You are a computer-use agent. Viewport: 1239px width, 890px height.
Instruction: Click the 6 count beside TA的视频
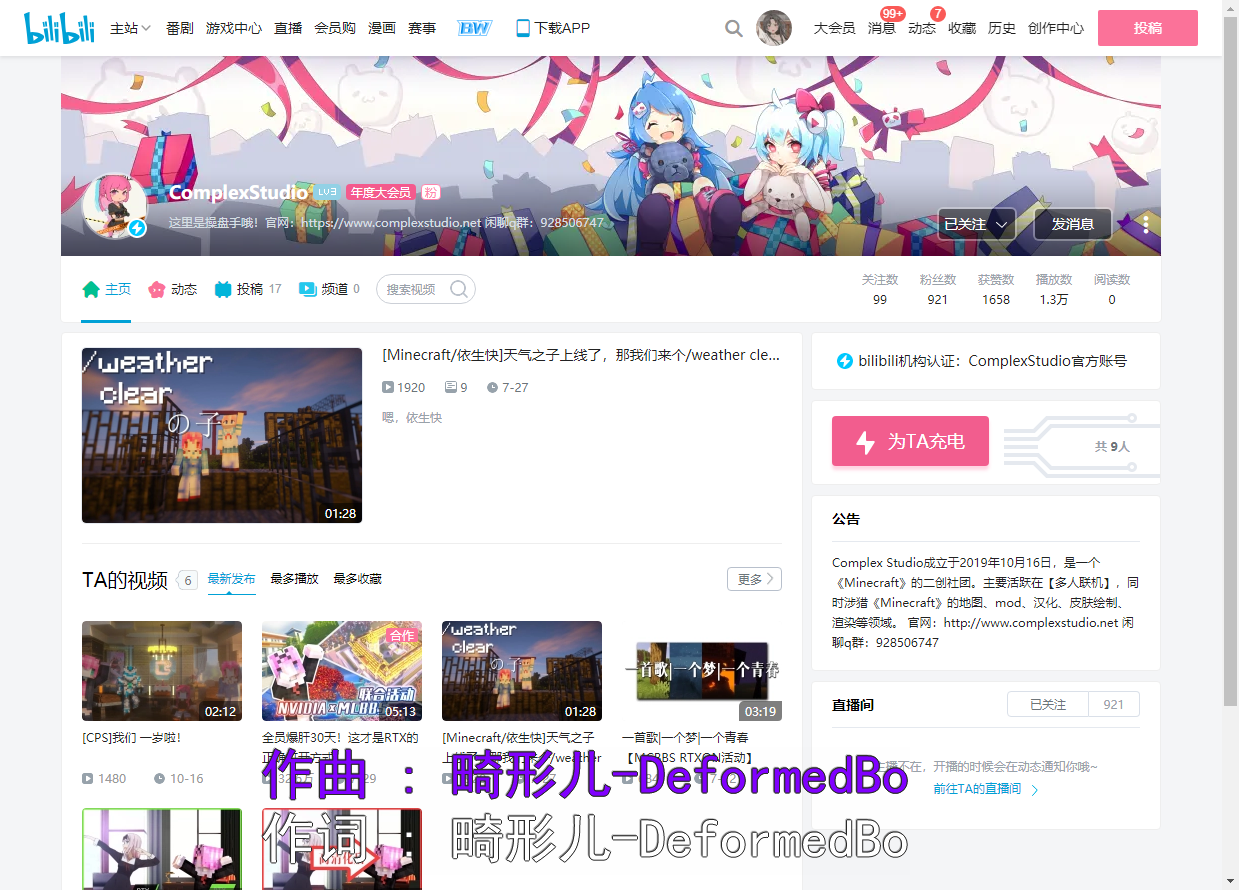187,580
